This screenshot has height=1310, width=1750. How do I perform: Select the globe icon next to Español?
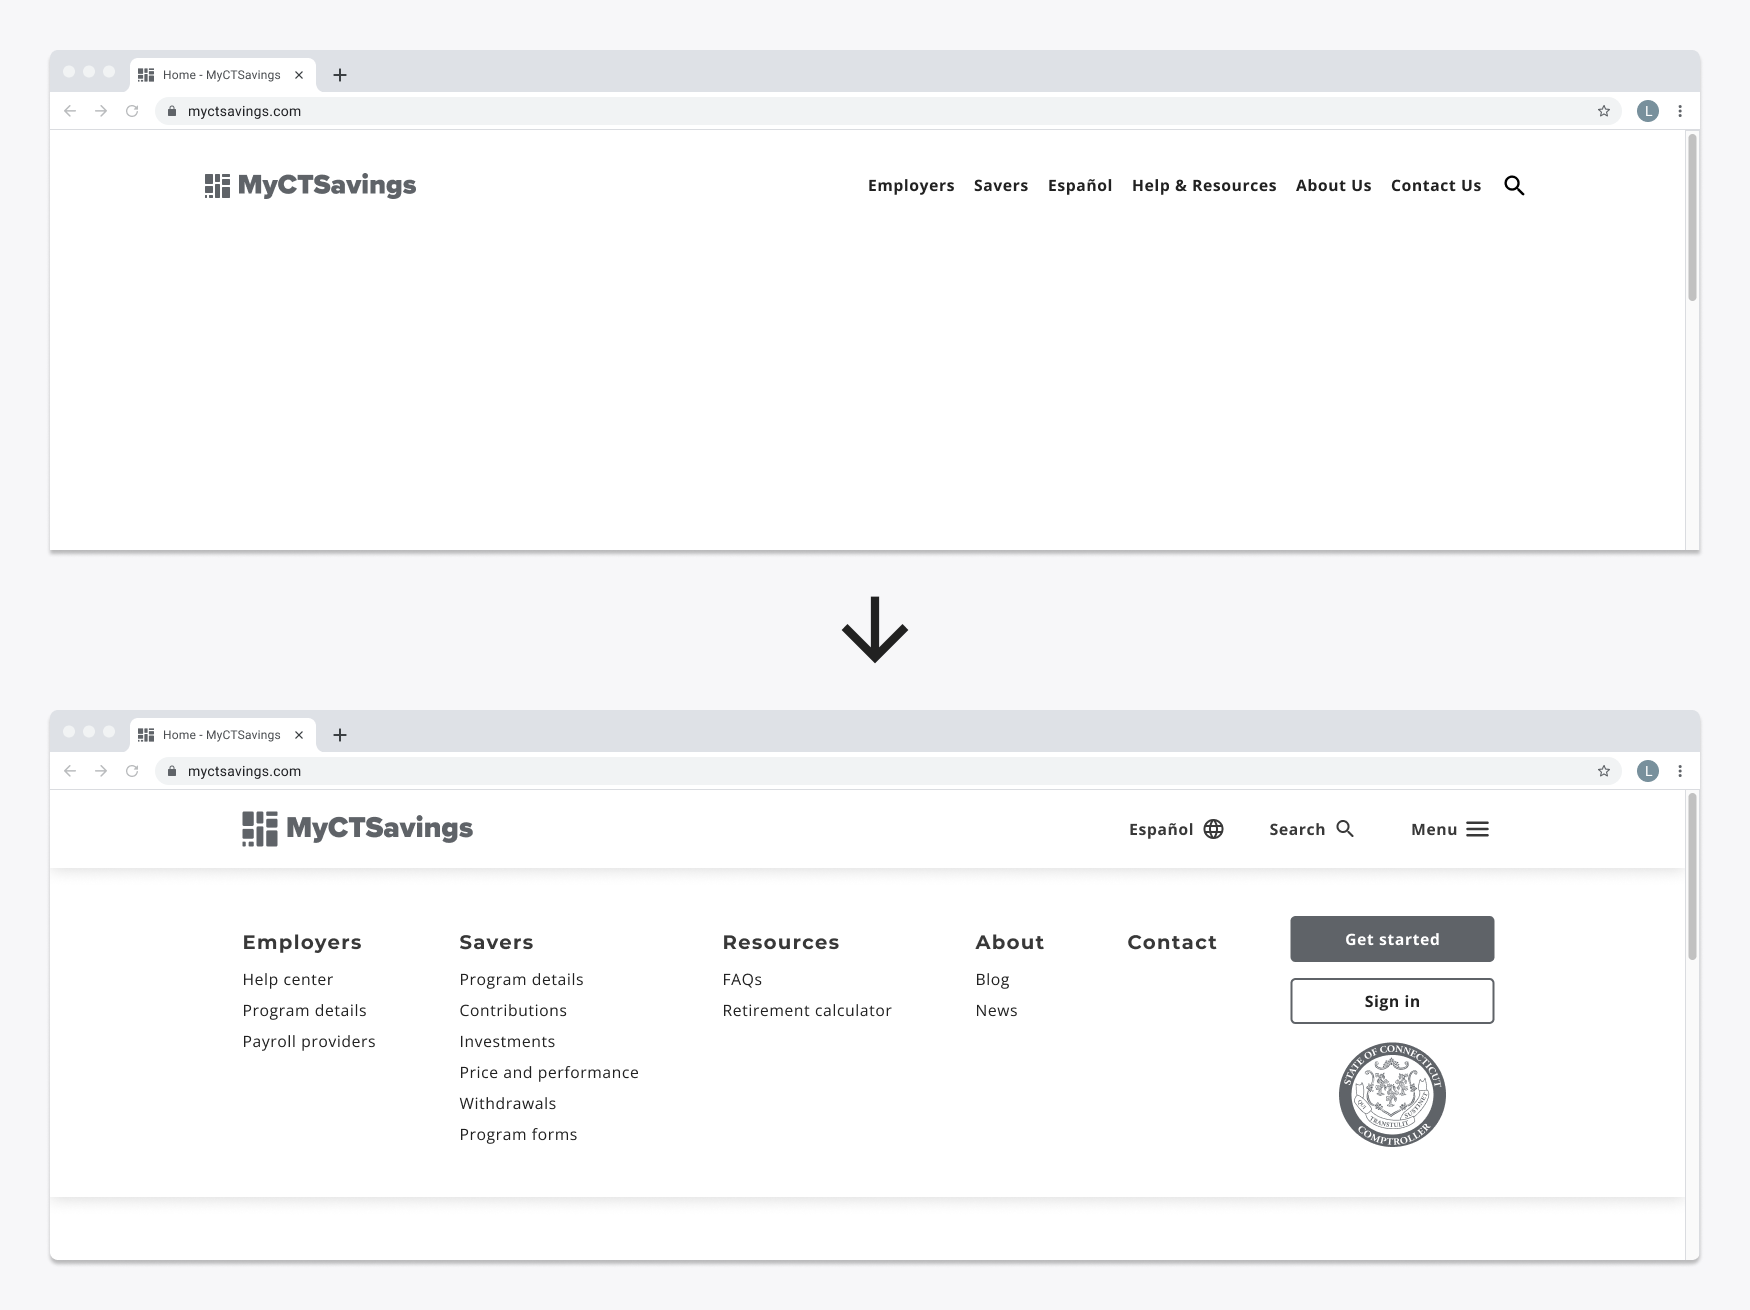(1212, 829)
